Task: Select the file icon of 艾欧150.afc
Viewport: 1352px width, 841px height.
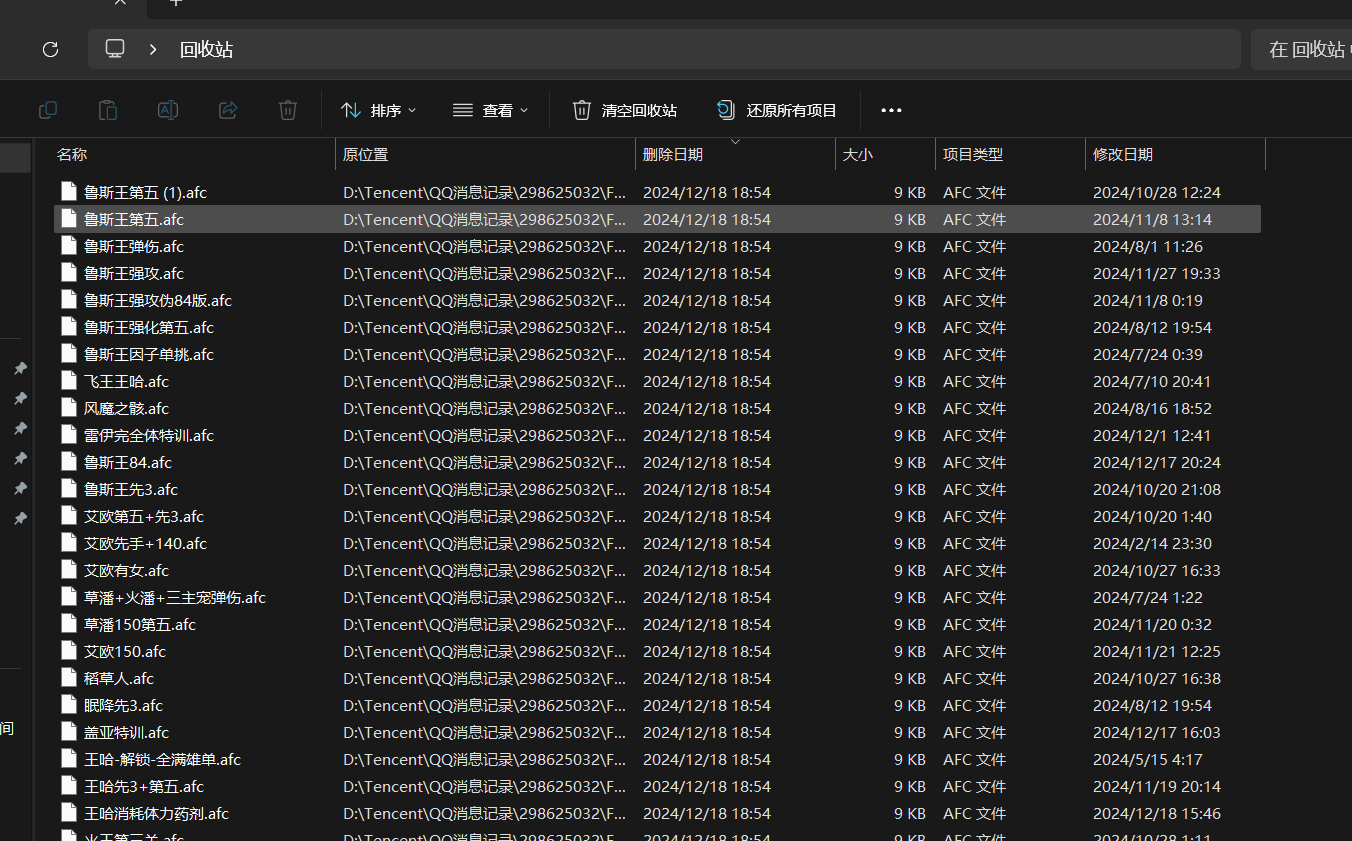Action: pyautogui.click(x=69, y=650)
